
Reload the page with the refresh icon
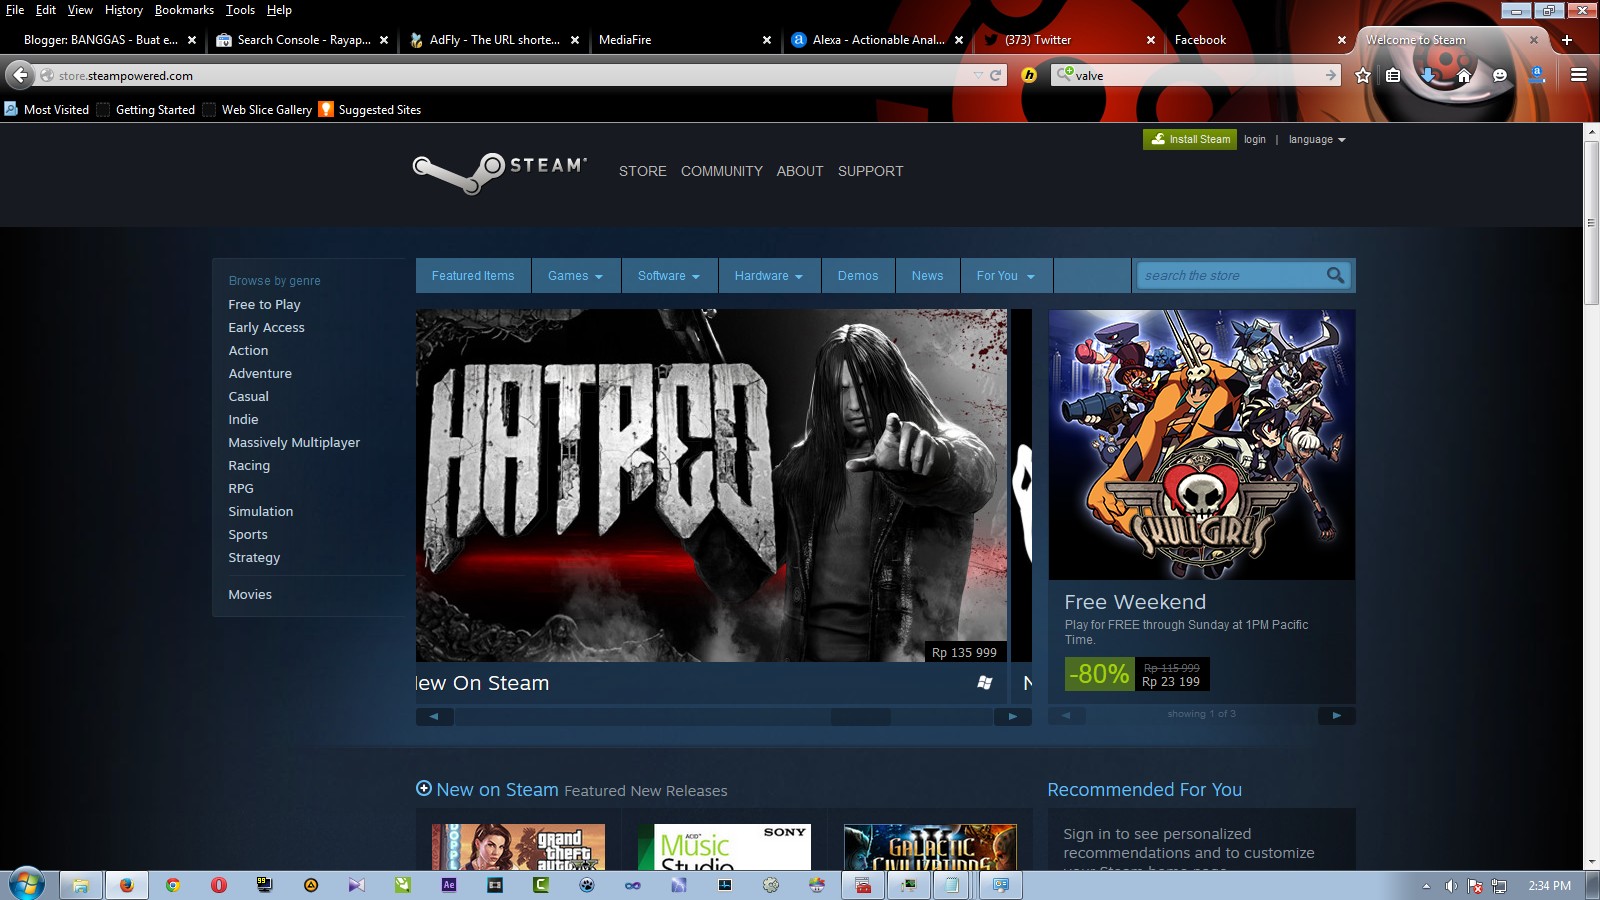coord(996,75)
